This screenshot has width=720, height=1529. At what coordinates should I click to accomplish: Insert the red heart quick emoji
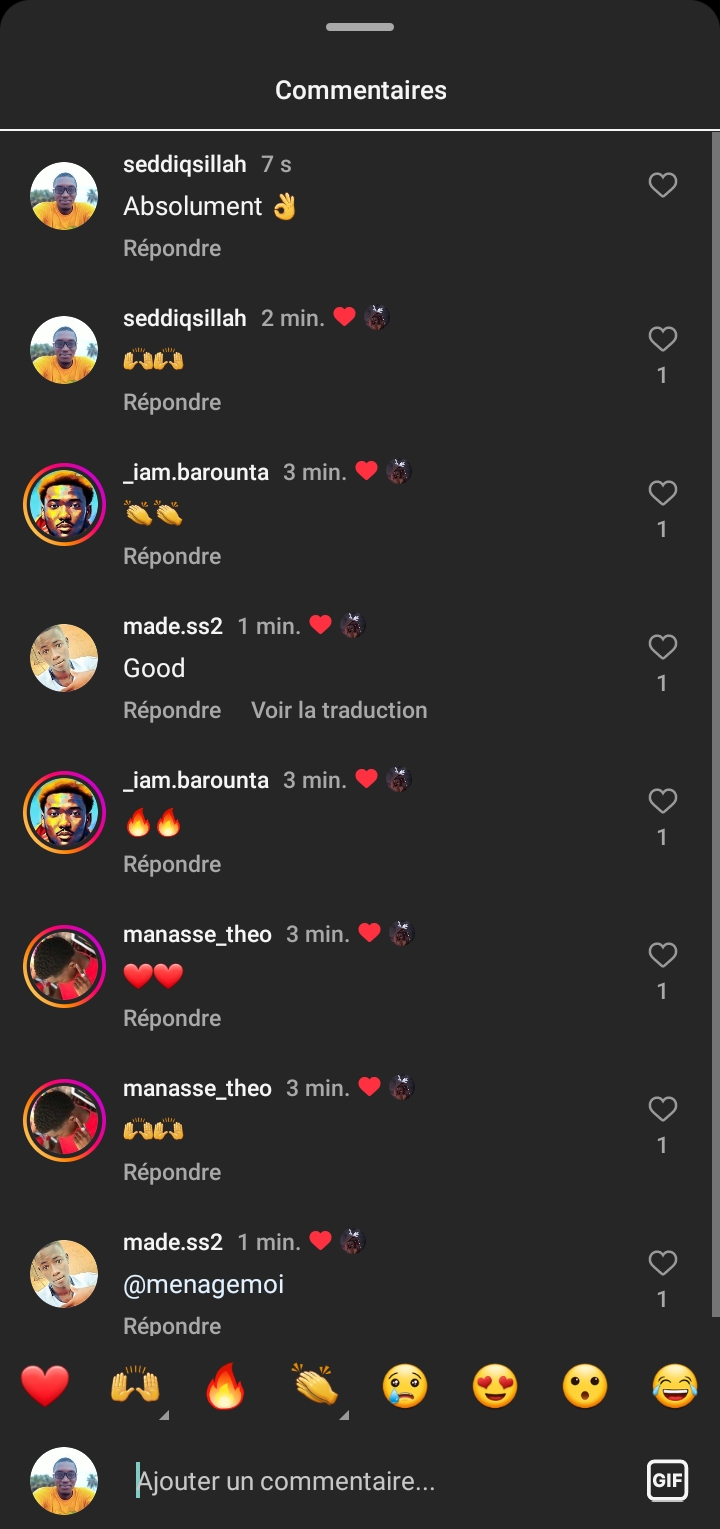pyautogui.click(x=45, y=1387)
